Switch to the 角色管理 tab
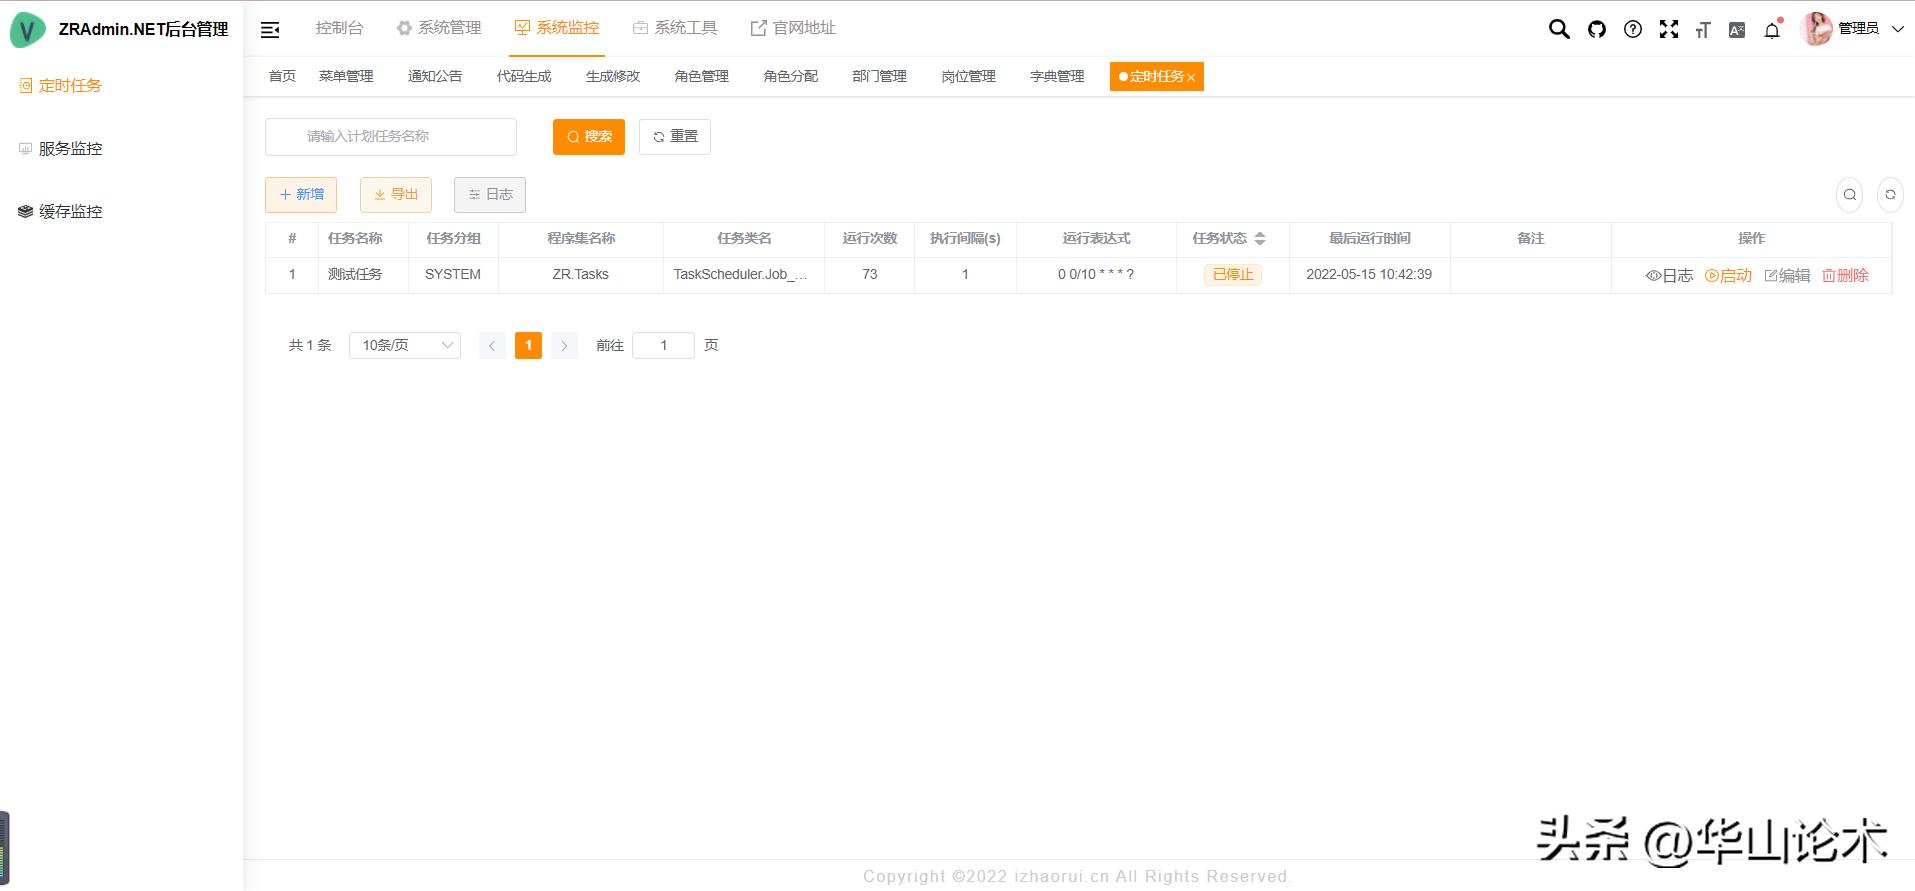Screen dimensions: 1915x891 click(702, 77)
